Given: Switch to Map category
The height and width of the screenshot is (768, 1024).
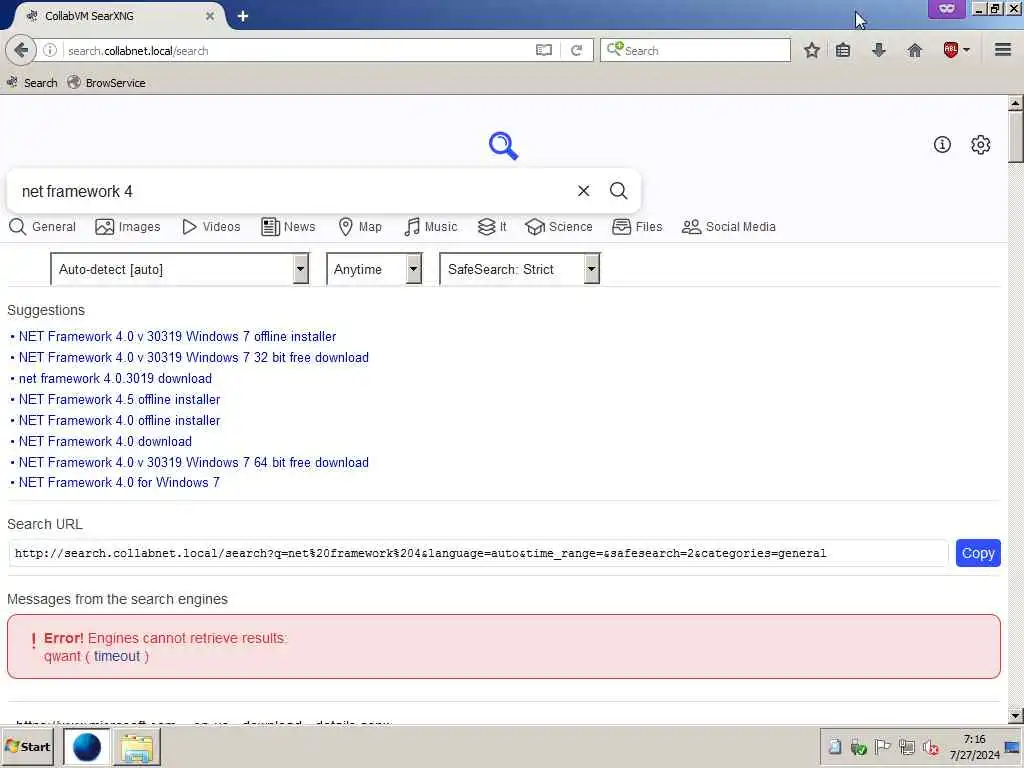Looking at the screenshot, I should tap(360, 227).
